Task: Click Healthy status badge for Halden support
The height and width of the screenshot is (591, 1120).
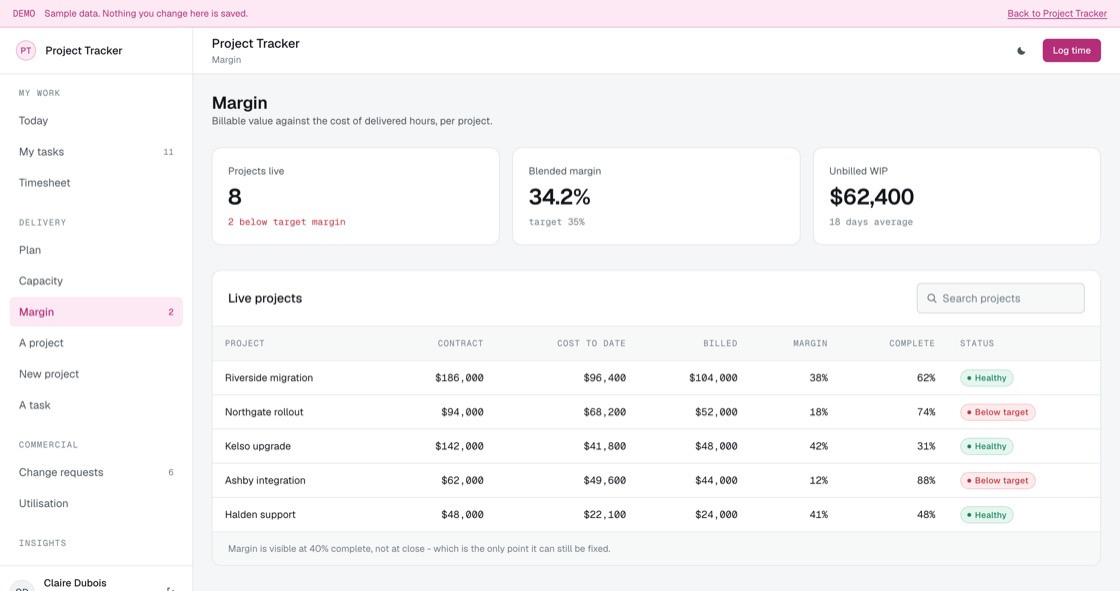Action: (986, 515)
